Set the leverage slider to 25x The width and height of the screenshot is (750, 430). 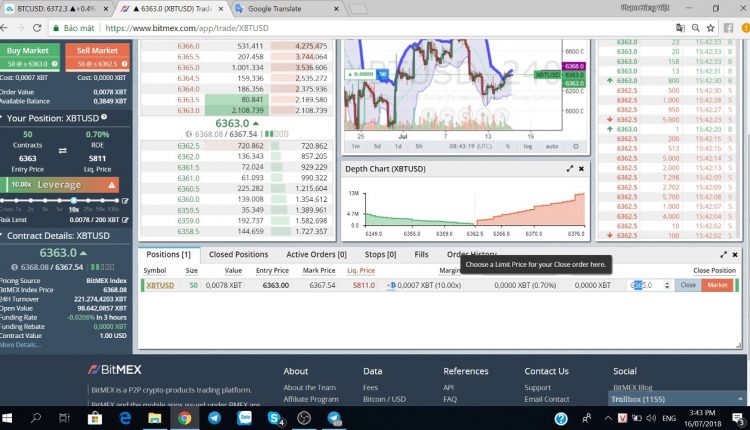point(88,200)
